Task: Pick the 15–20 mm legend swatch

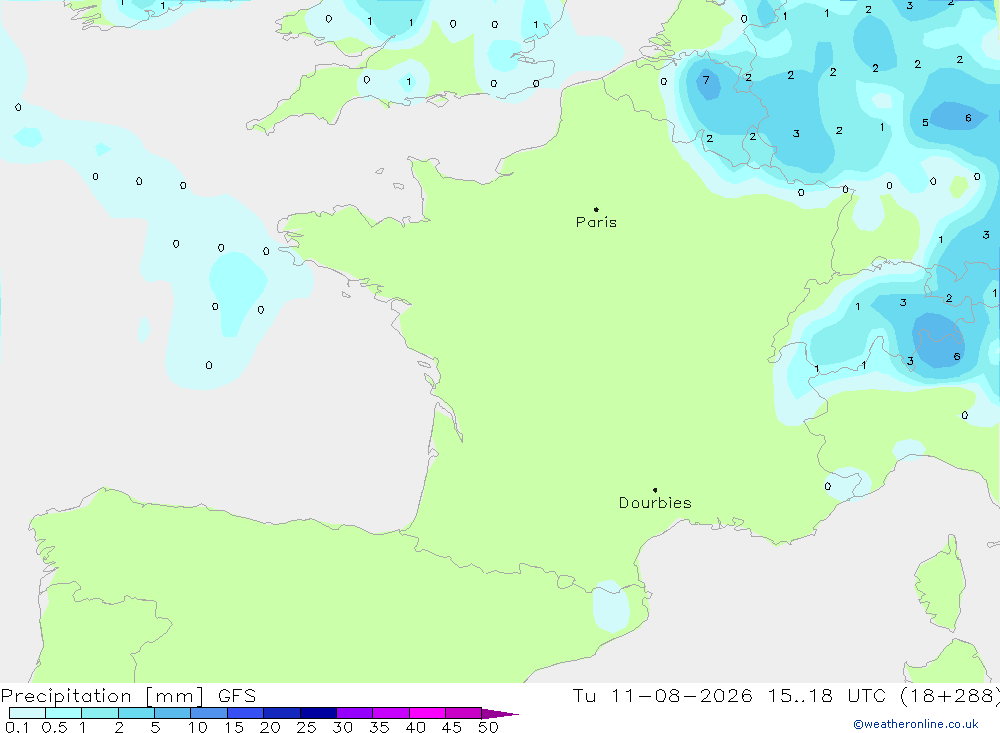Action: 246,713
